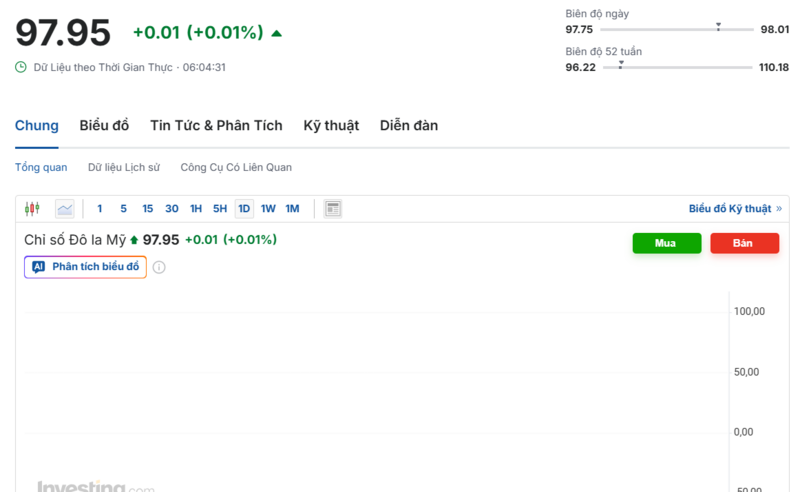Open the Dữ liệu Lịch sử sub-tab

(x=124, y=167)
